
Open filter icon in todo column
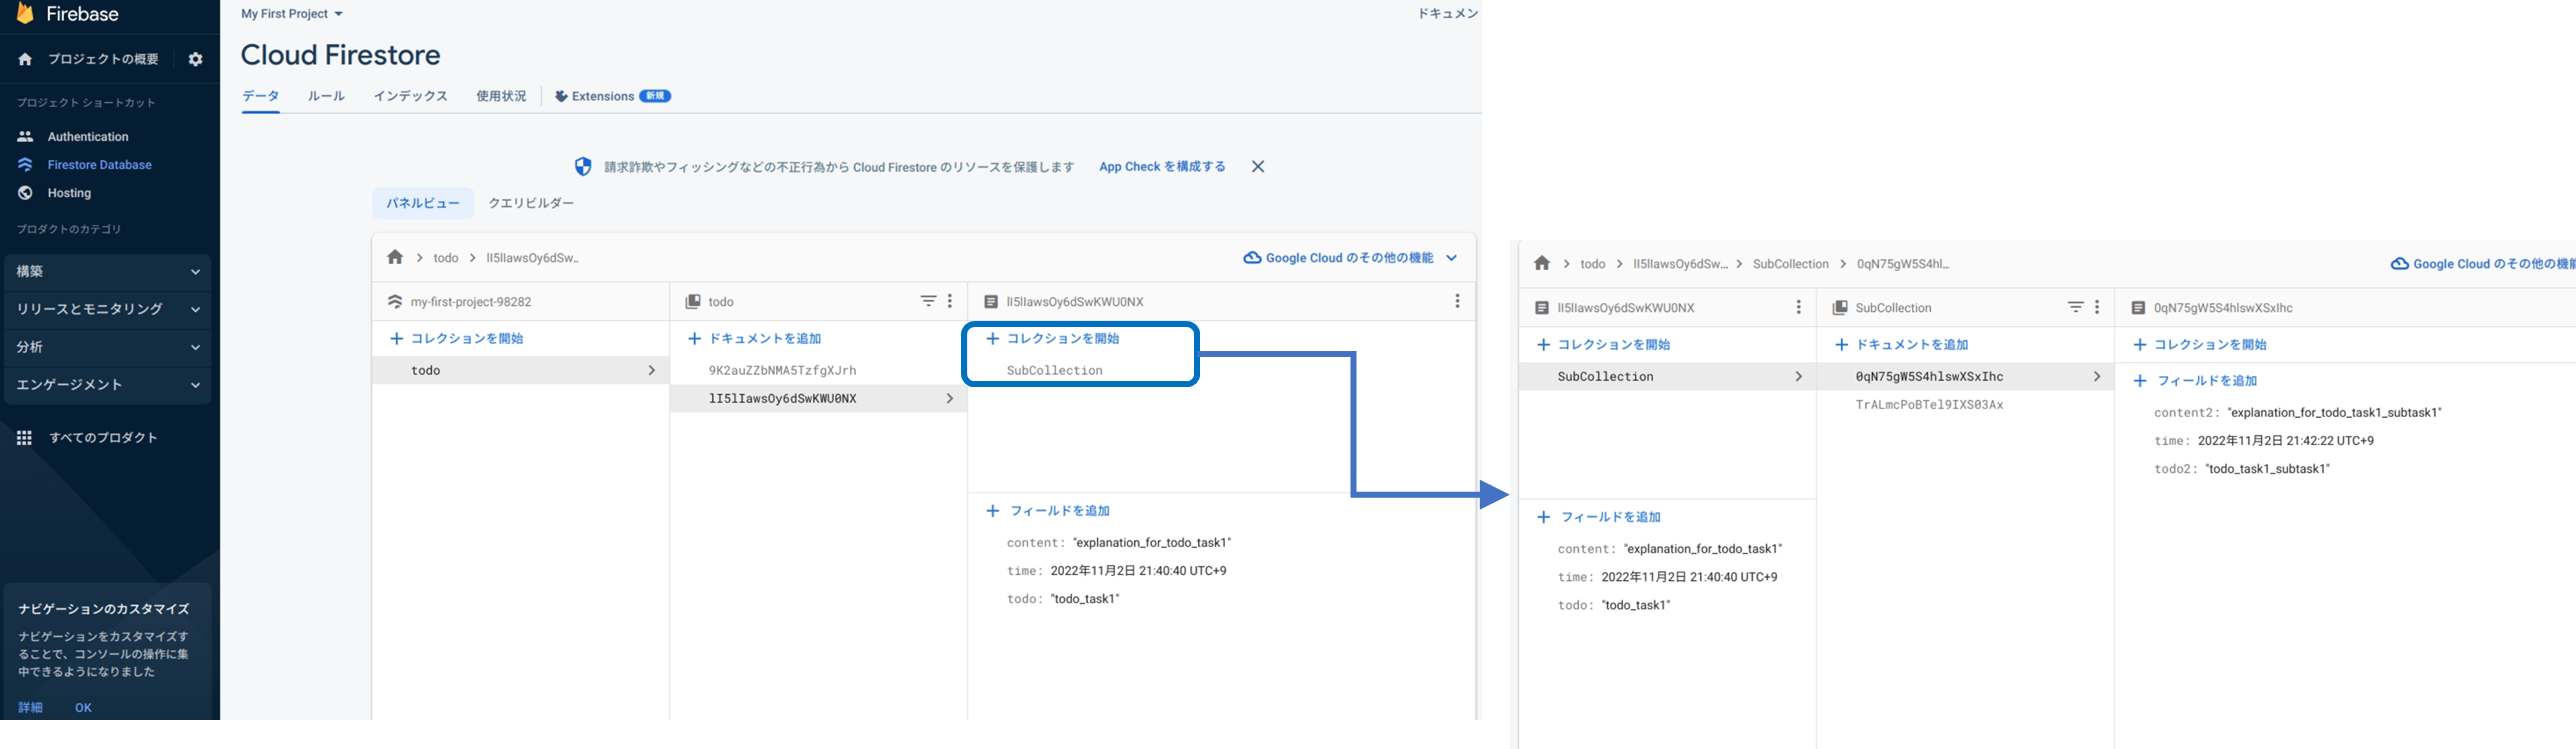pos(928,301)
